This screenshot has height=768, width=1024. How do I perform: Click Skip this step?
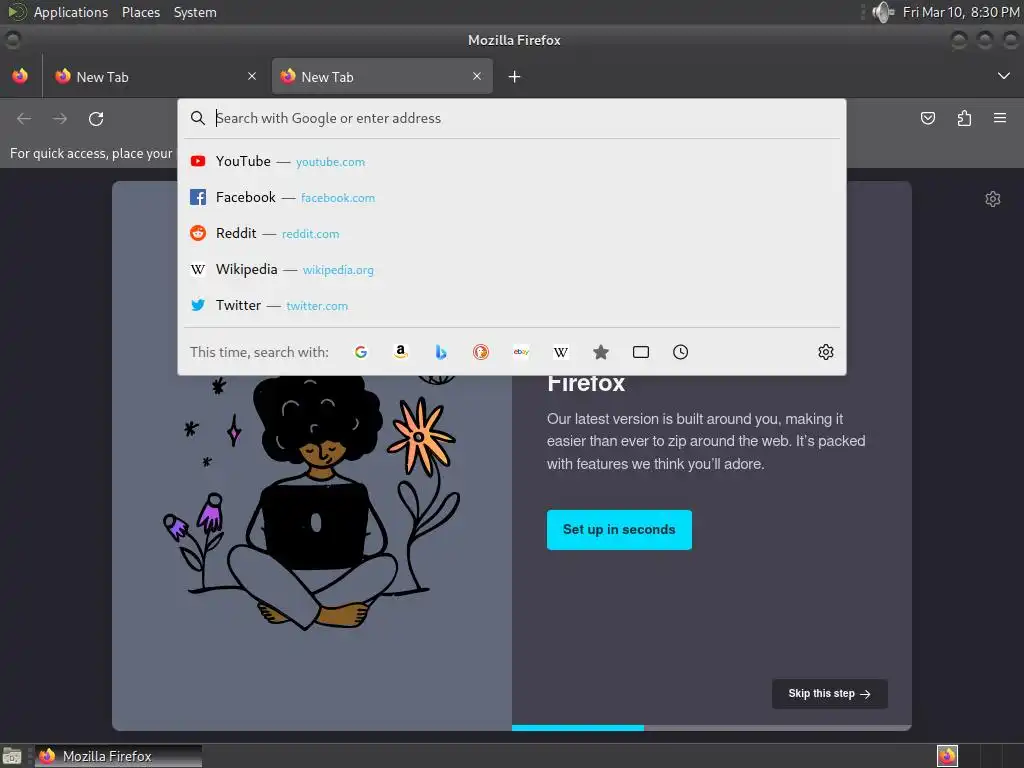(829, 694)
